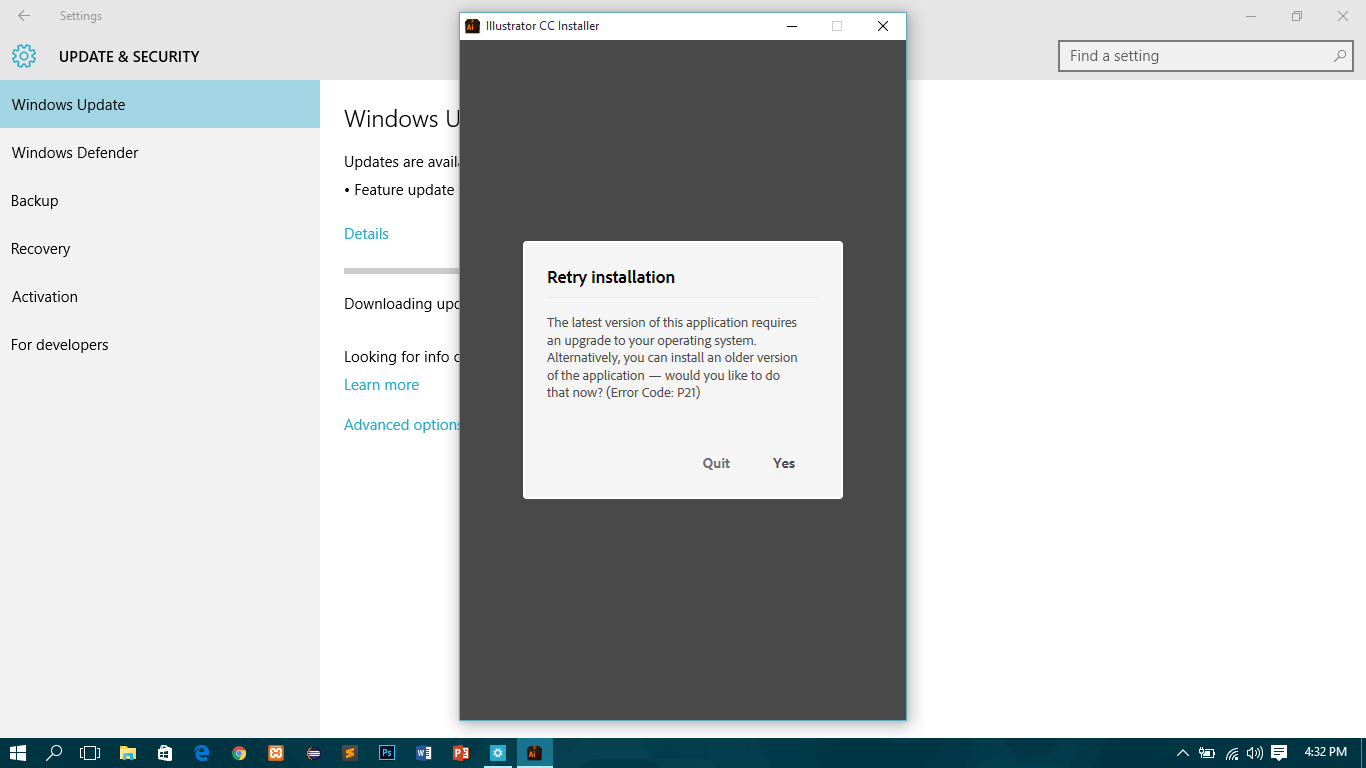Open the Wi-Fi network tray icon
The width and height of the screenshot is (1366, 768).
pyautogui.click(x=1232, y=753)
